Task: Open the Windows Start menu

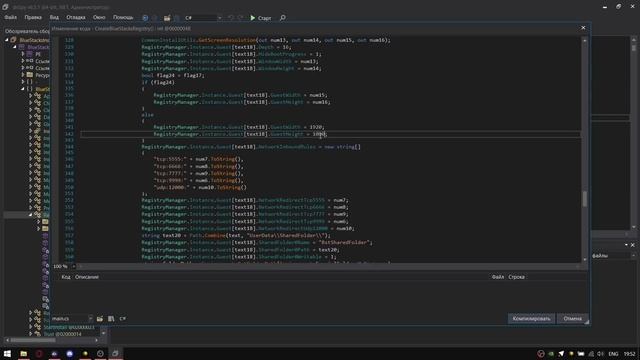Action: click(7, 353)
